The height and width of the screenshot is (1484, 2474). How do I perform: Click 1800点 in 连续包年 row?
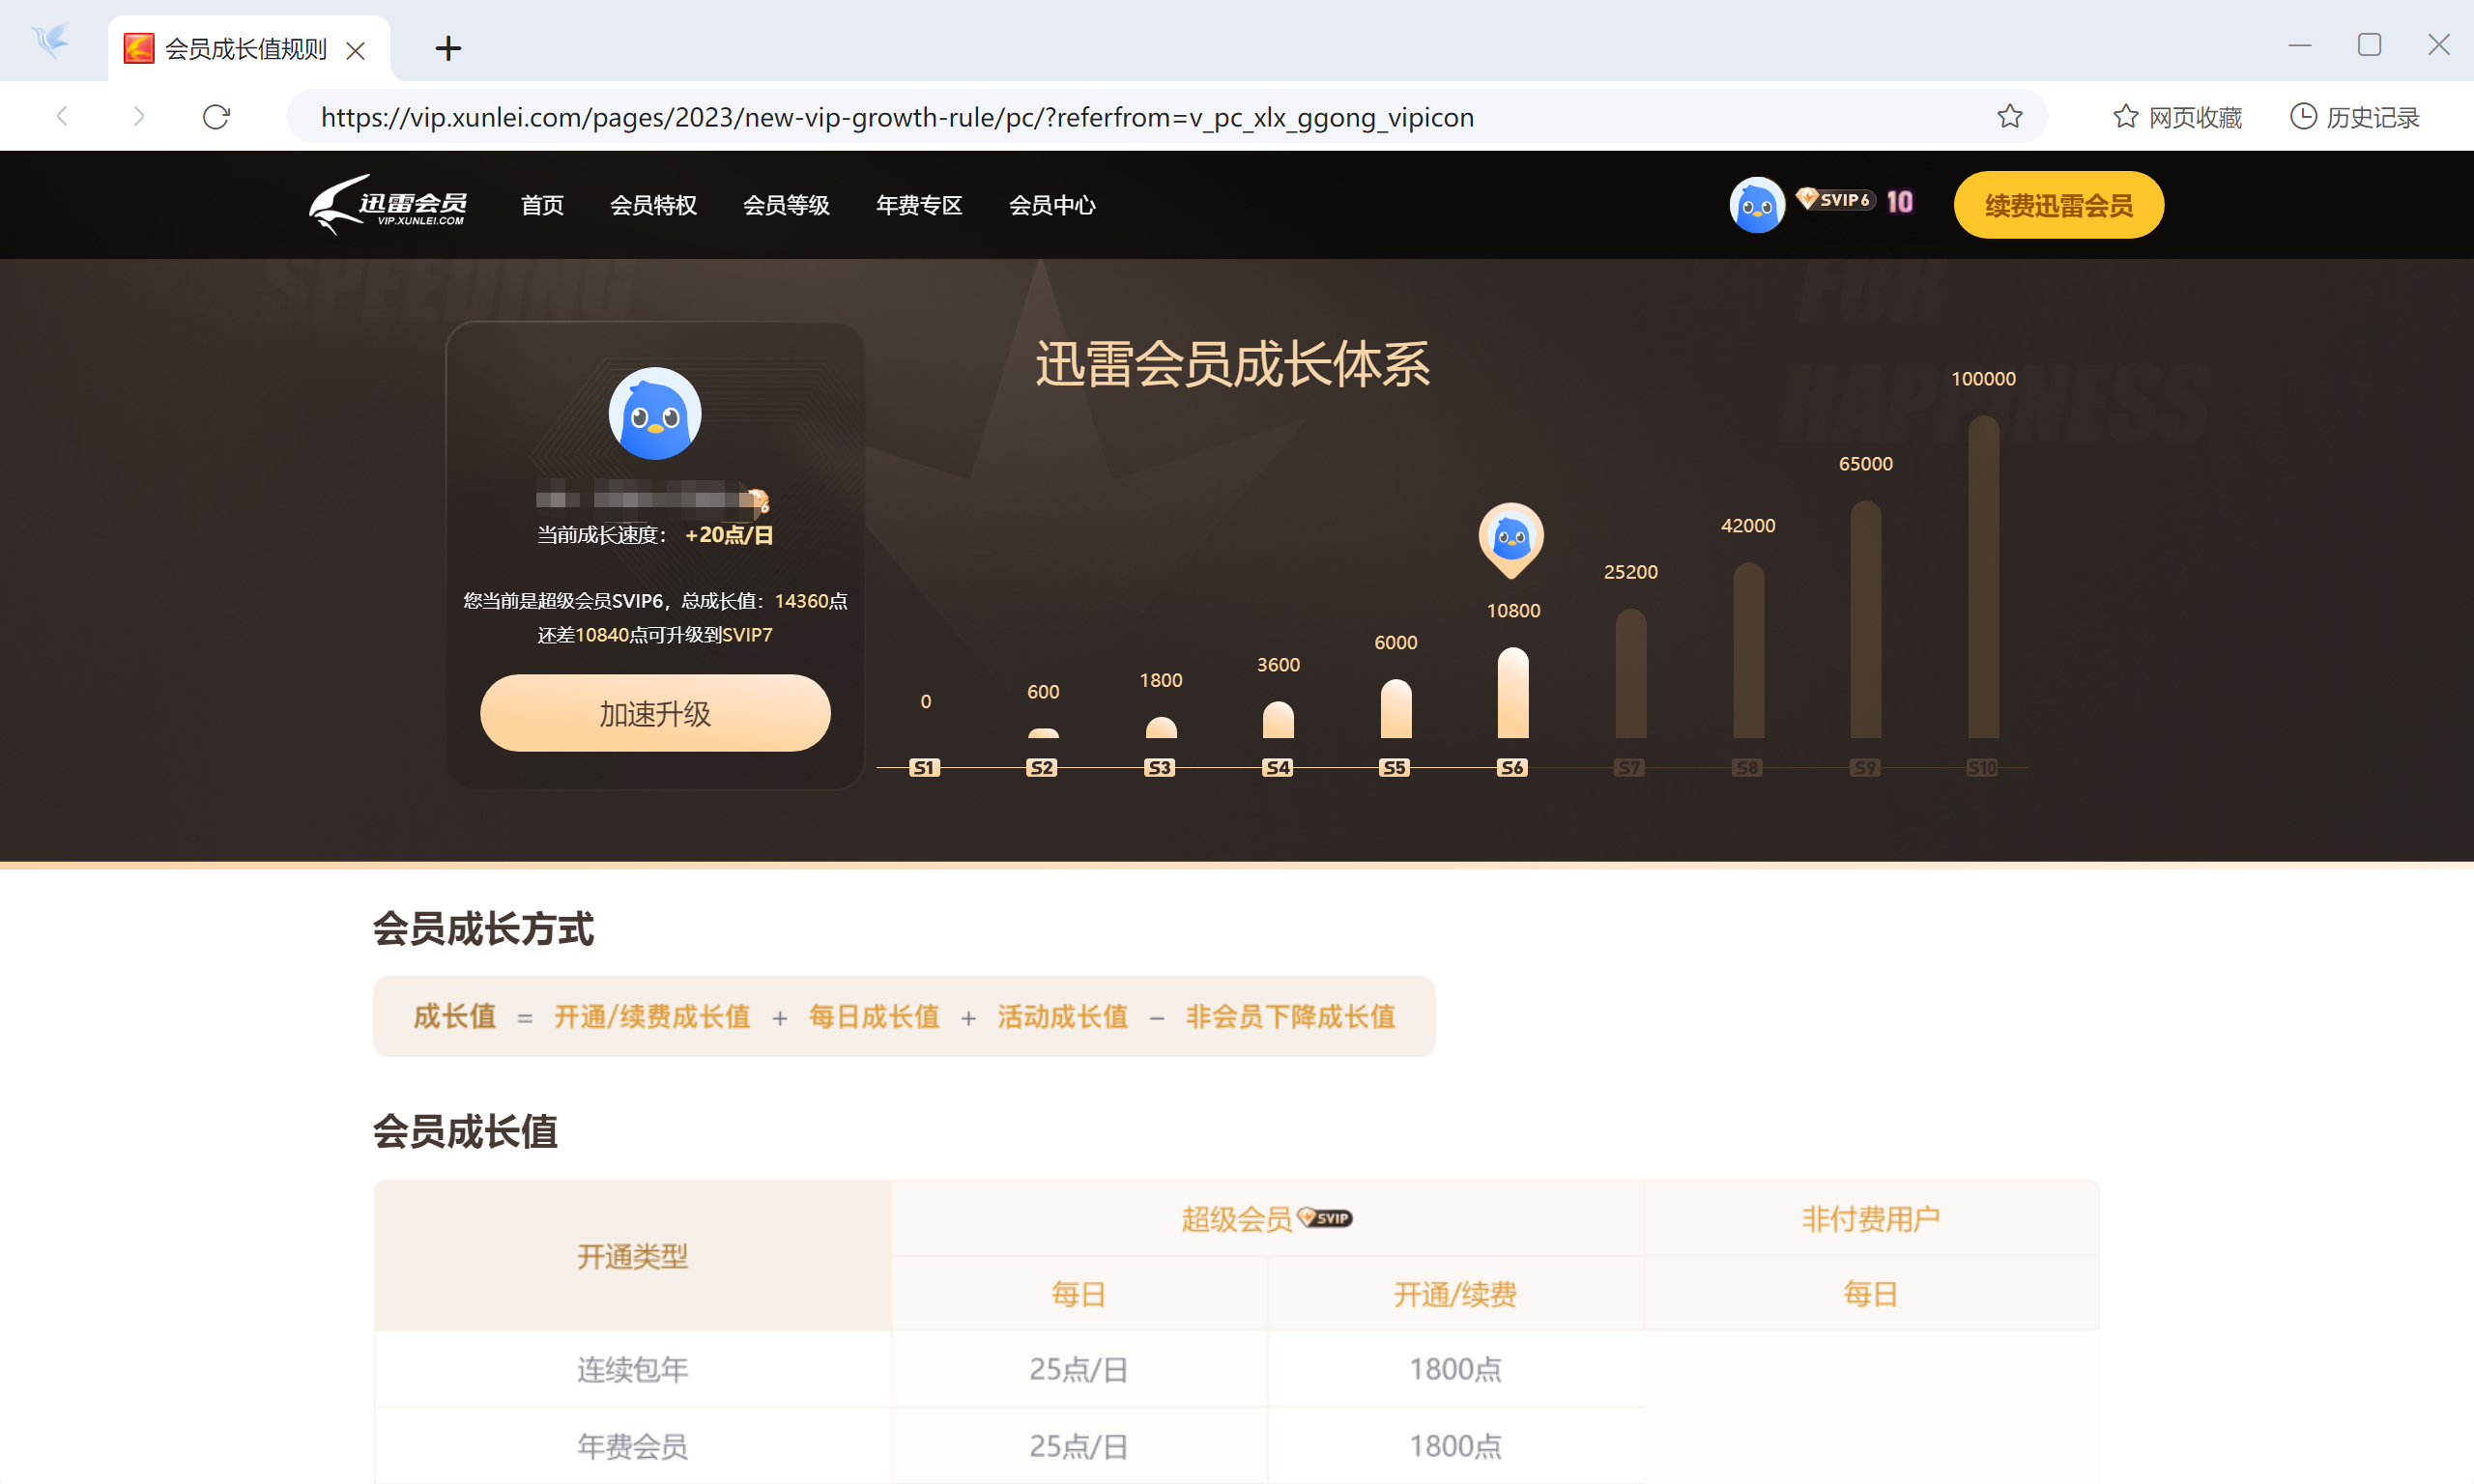point(1455,1369)
